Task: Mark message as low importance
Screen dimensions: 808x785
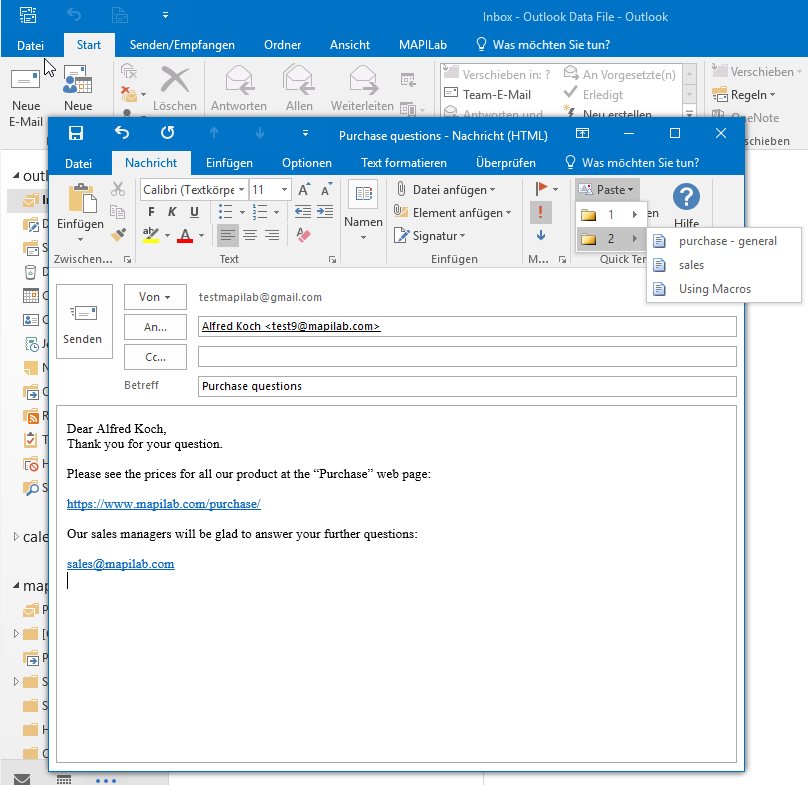Action: pyautogui.click(x=541, y=236)
